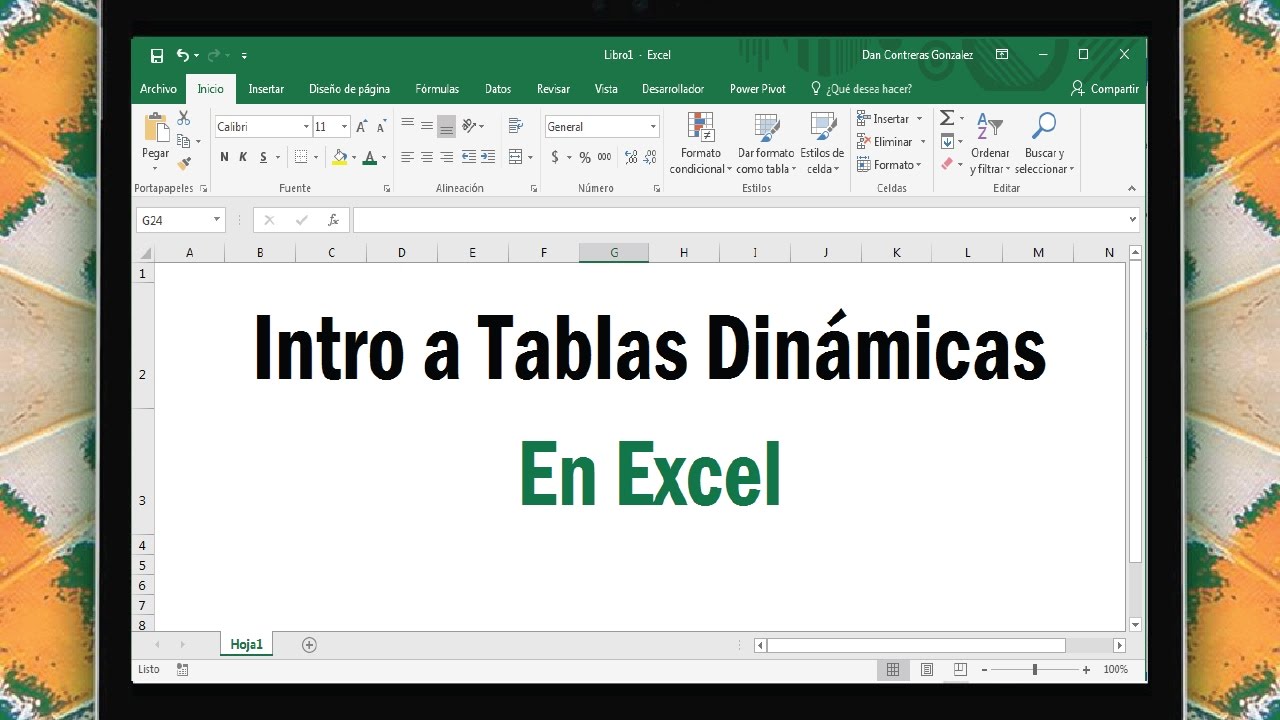Image resolution: width=1280 pixels, height=720 pixels.
Task: Click the Buscar y seleccionar magnifier icon
Action: point(1044,126)
